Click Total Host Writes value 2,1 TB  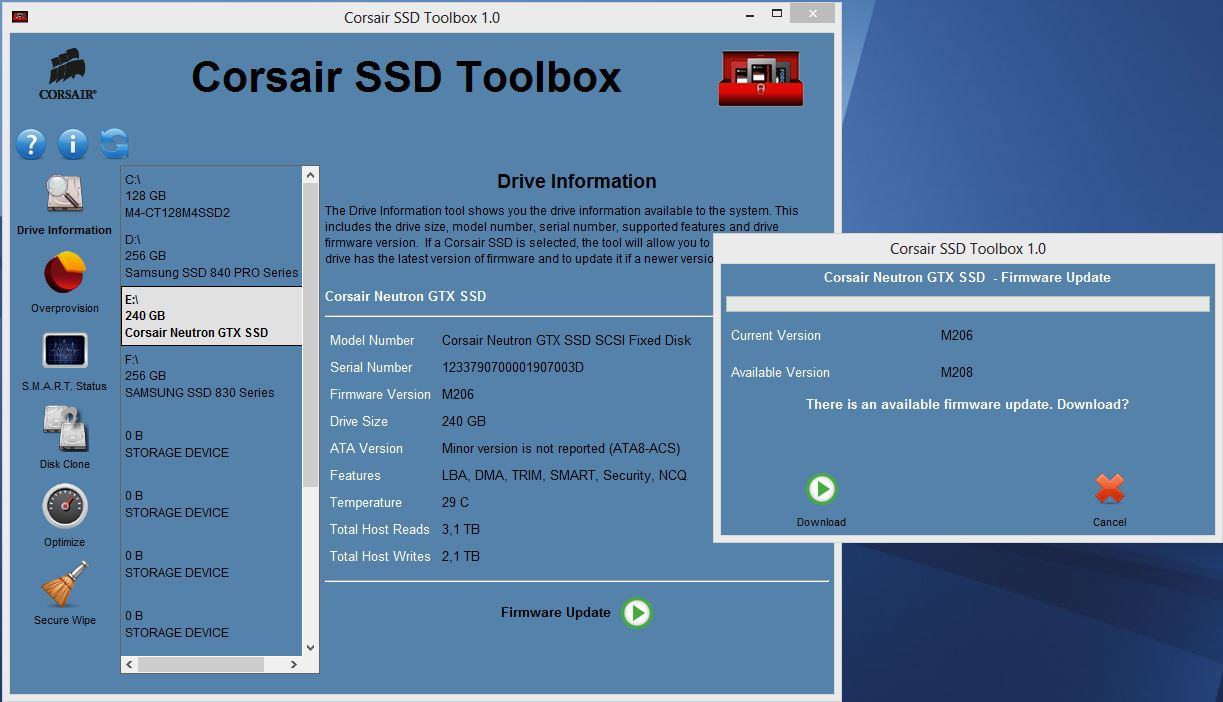(461, 556)
